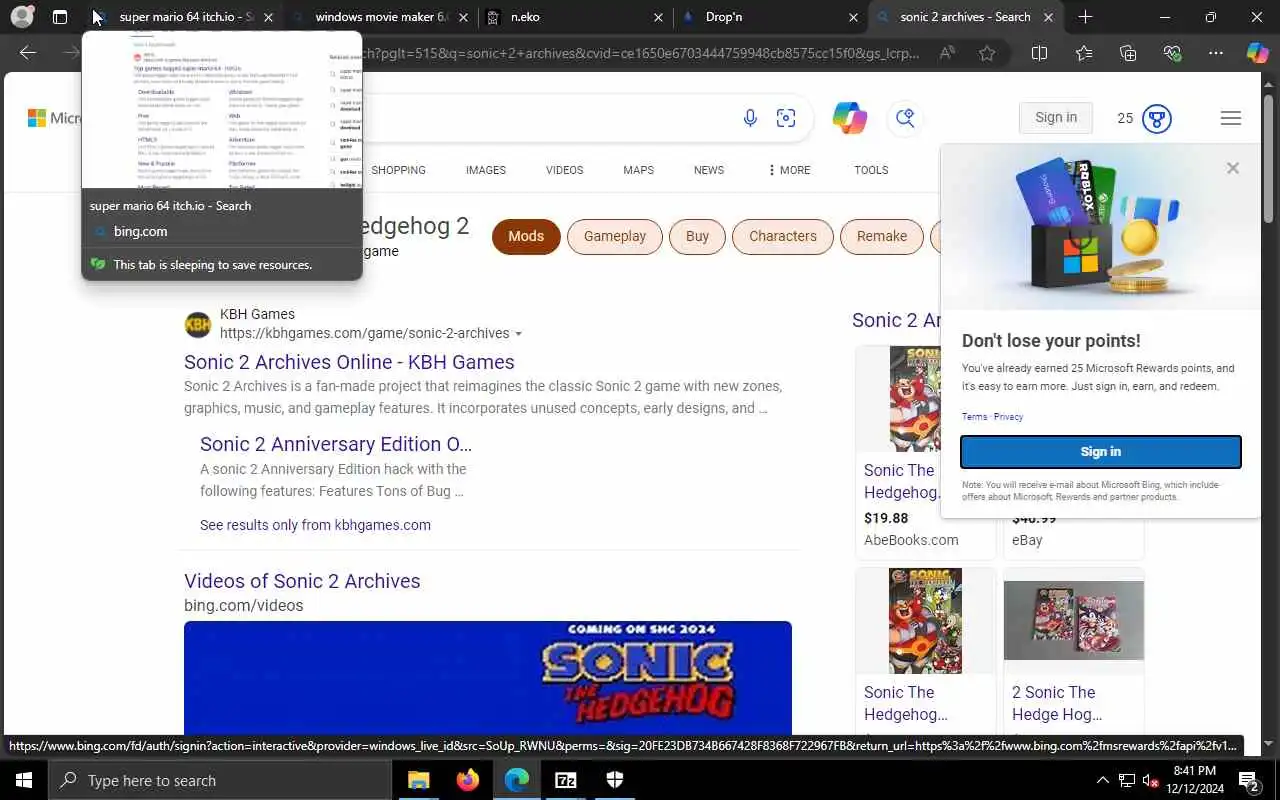Open the Edge profile avatar menu
Viewport: 1280px width, 800px height.
[x=22, y=17]
